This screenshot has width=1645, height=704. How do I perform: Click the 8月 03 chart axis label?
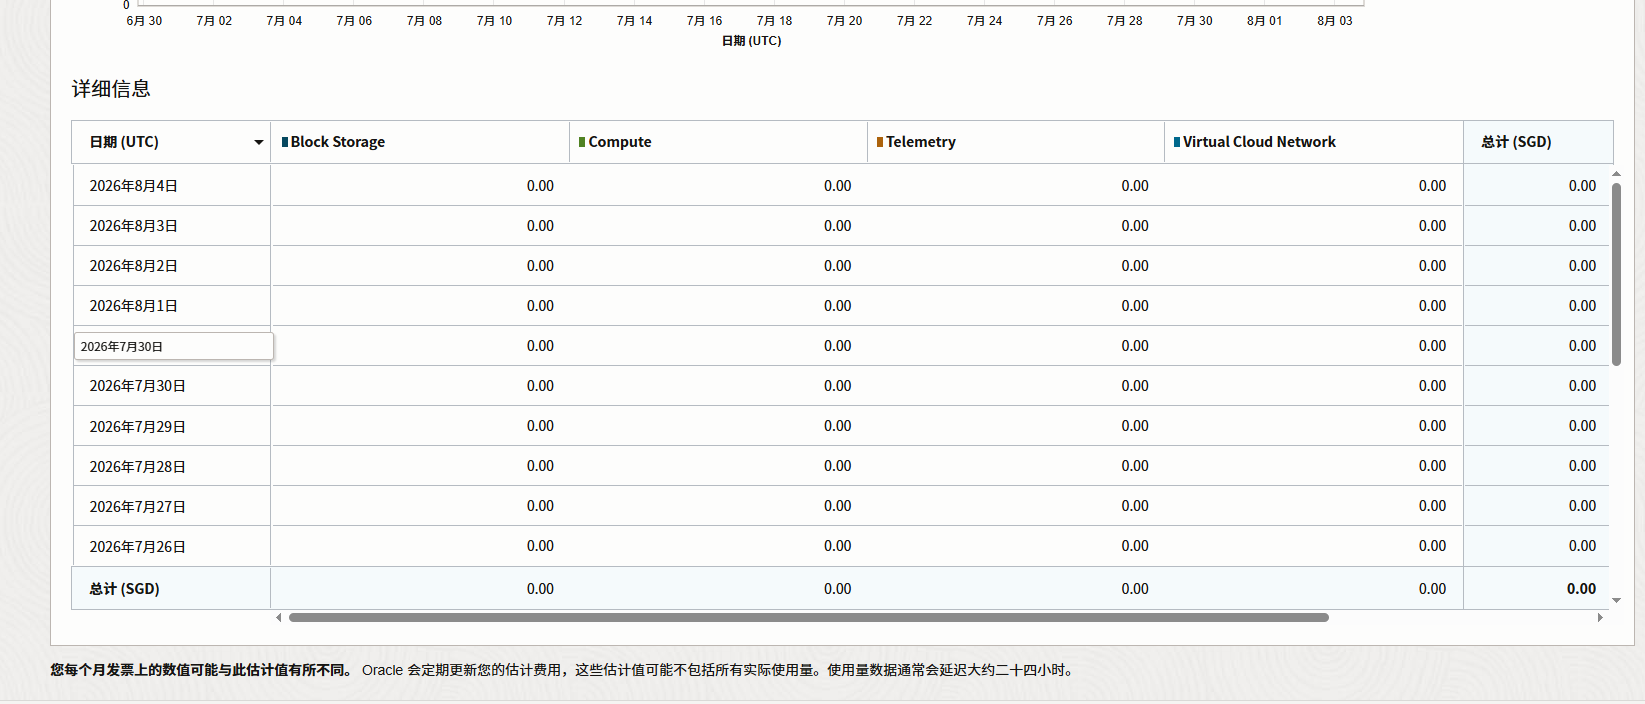(x=1335, y=21)
